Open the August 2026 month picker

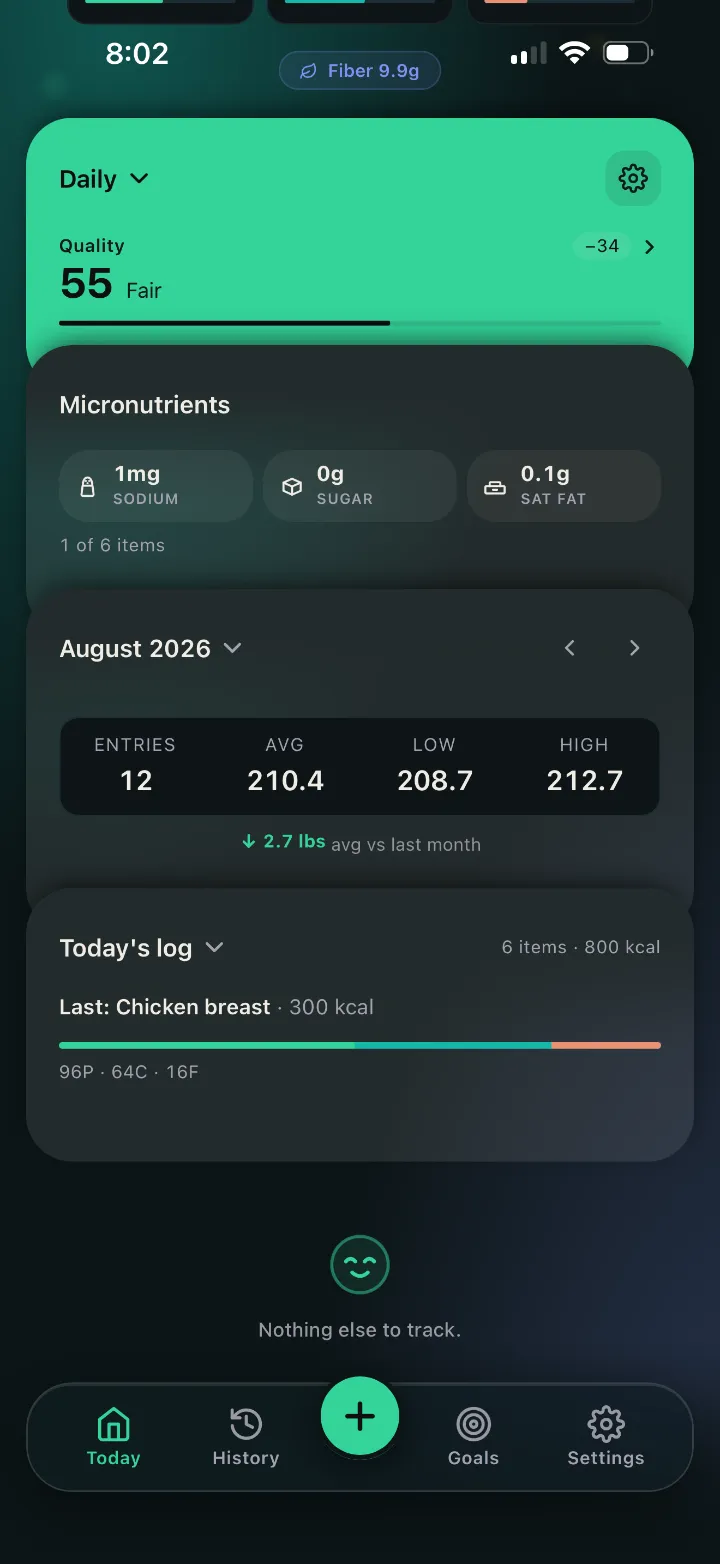(151, 648)
